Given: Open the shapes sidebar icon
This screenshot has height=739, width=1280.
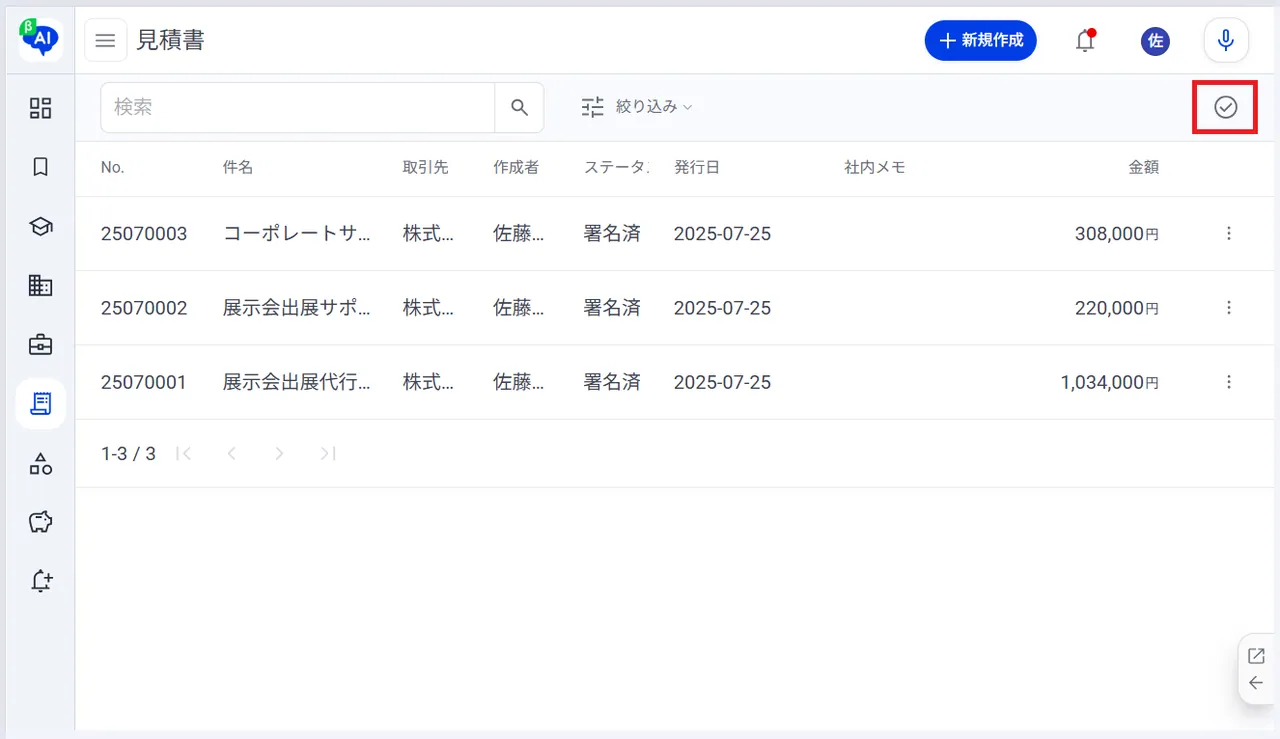Looking at the screenshot, I should [x=40, y=463].
